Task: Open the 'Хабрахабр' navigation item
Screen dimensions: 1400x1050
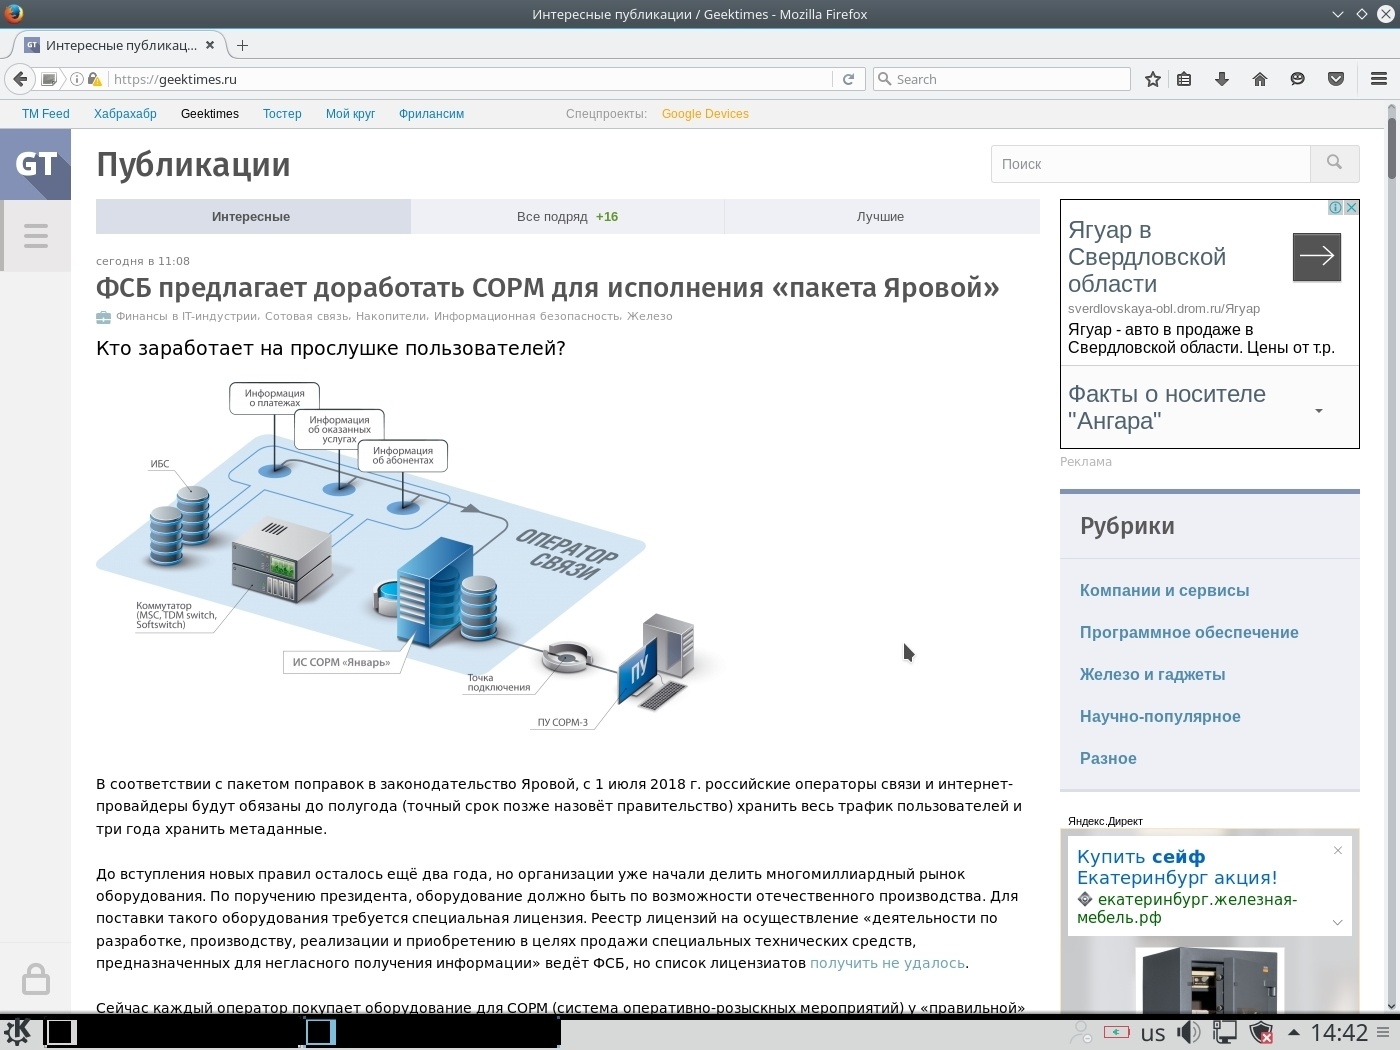Action: (125, 113)
